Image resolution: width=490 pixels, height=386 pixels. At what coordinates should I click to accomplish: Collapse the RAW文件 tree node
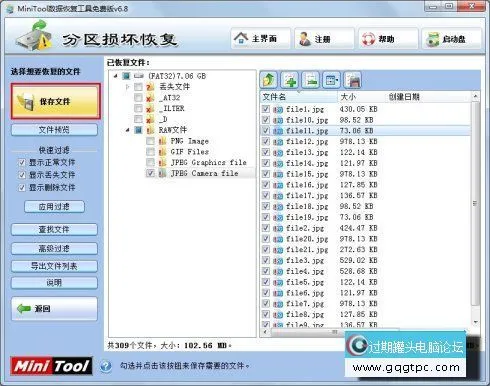128,130
